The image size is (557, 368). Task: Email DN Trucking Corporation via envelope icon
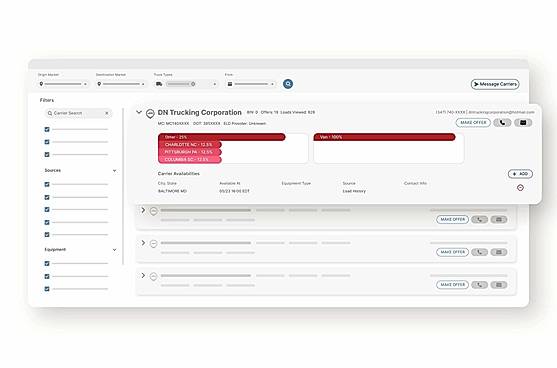pyautogui.click(x=523, y=123)
